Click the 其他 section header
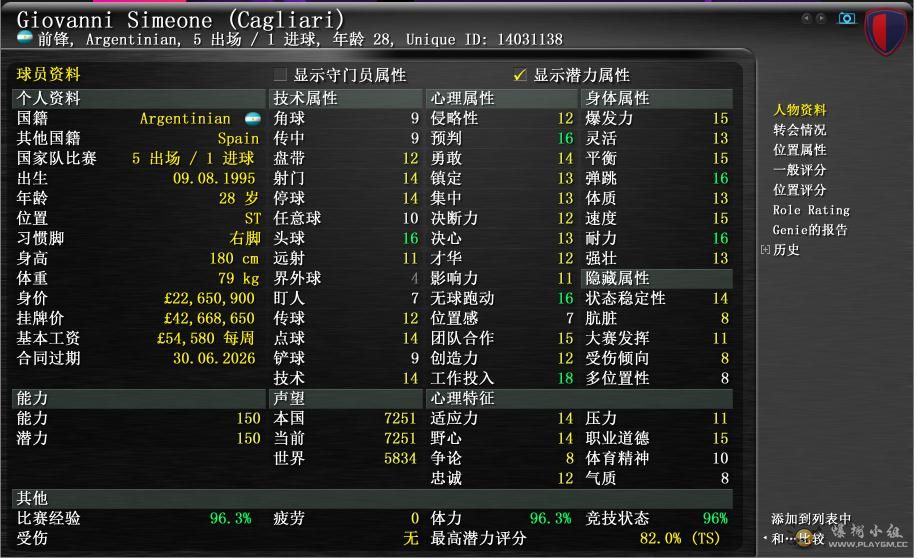 click(372, 498)
